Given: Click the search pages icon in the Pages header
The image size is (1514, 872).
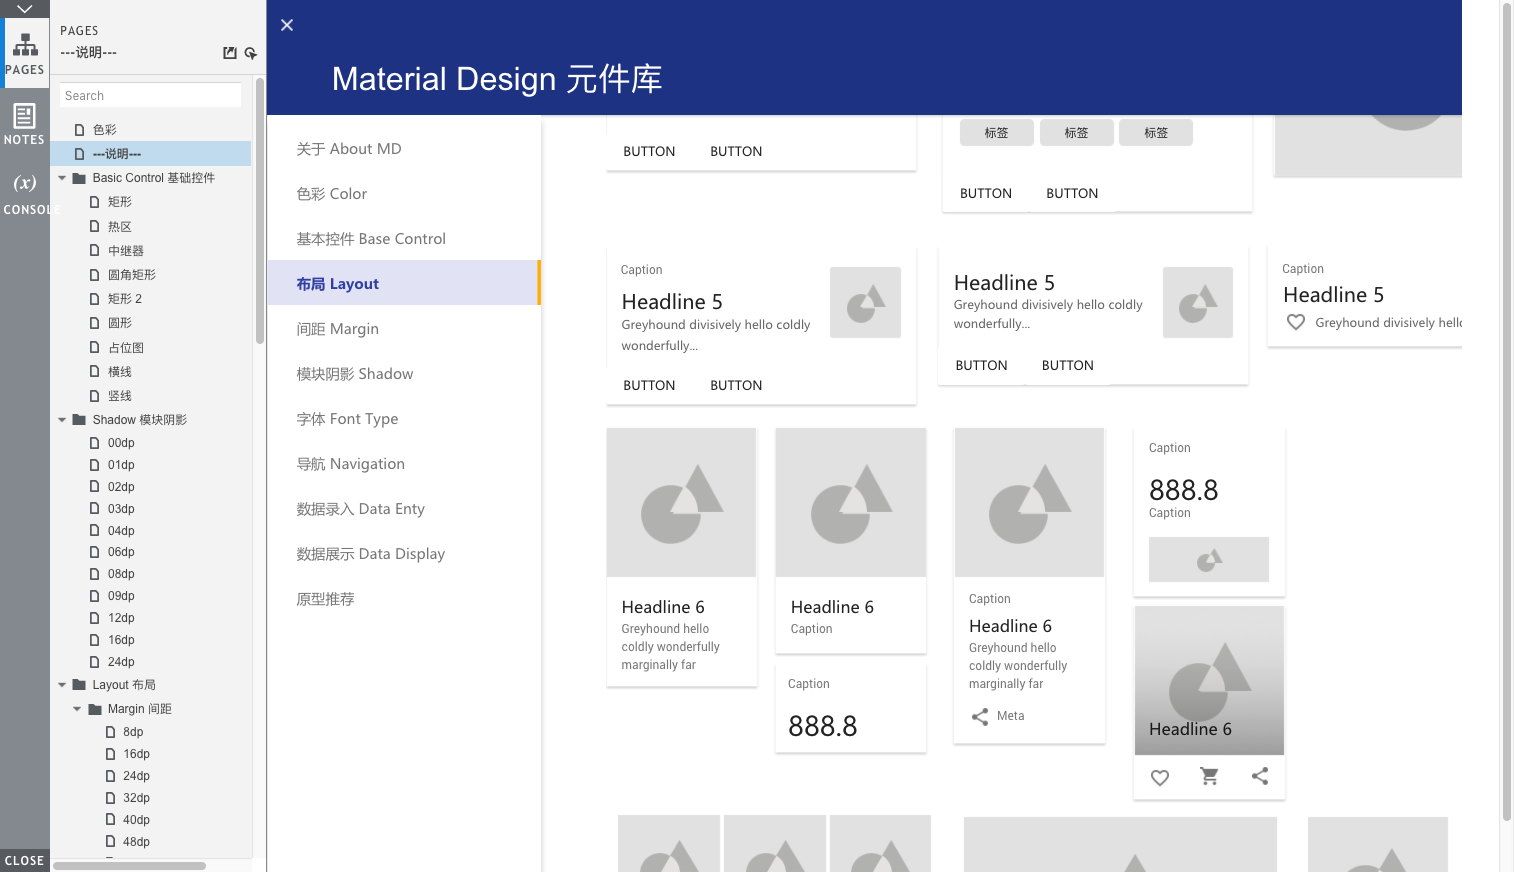Looking at the screenshot, I should point(250,53).
